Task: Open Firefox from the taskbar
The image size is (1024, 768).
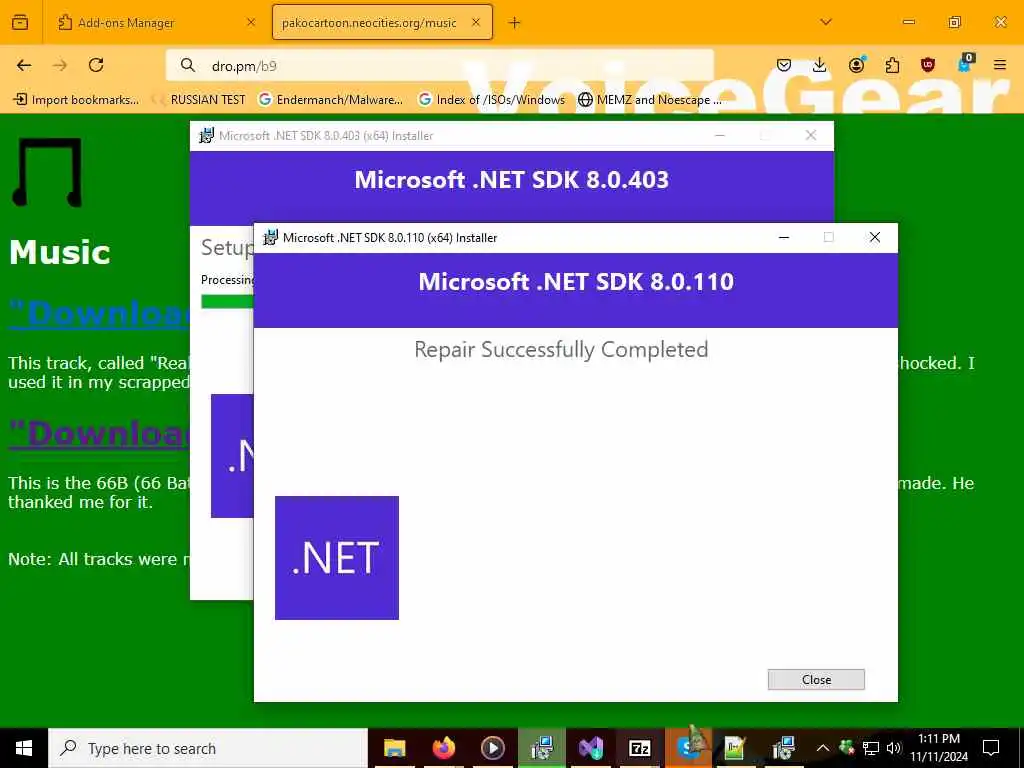Action: pos(443,748)
